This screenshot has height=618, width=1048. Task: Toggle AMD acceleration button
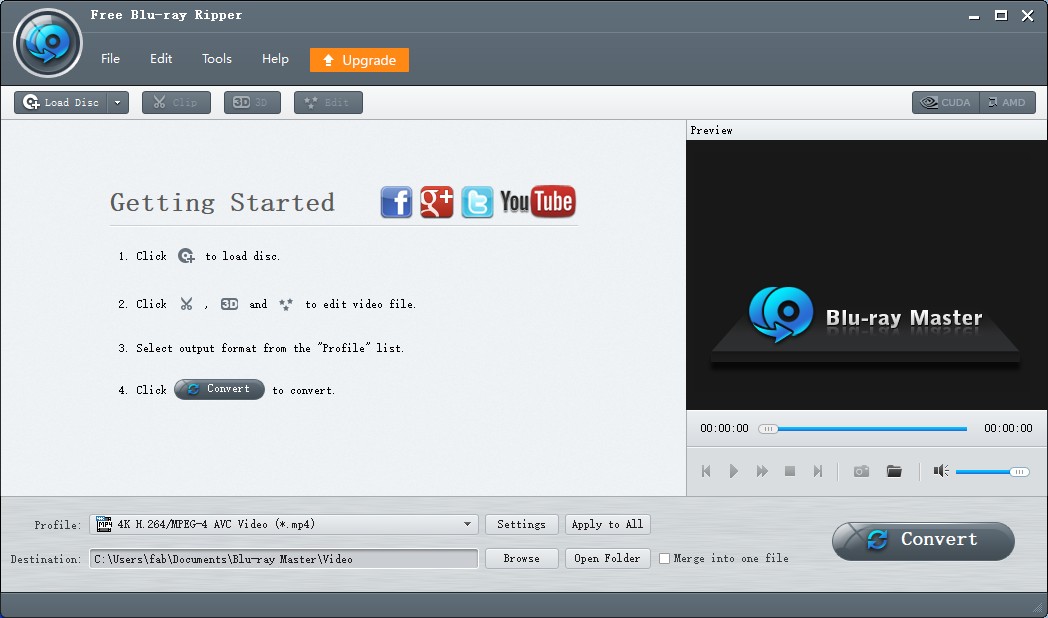[x=1007, y=102]
